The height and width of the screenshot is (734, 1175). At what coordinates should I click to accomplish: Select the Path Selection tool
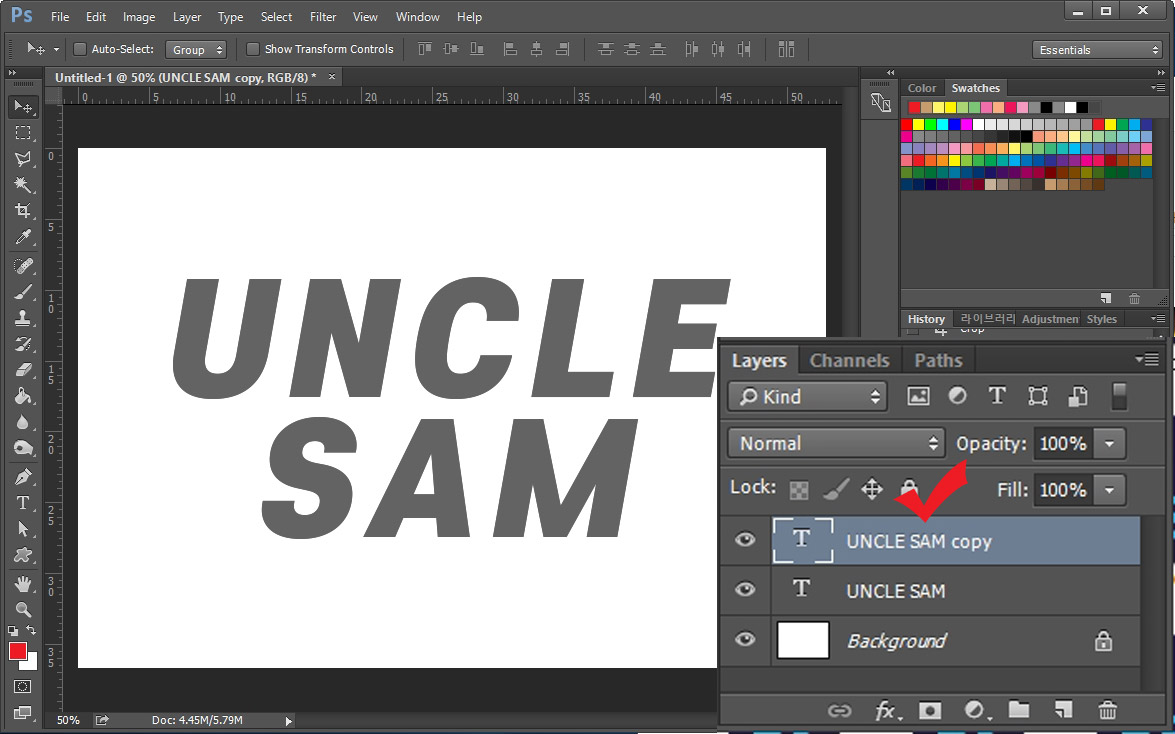click(23, 529)
